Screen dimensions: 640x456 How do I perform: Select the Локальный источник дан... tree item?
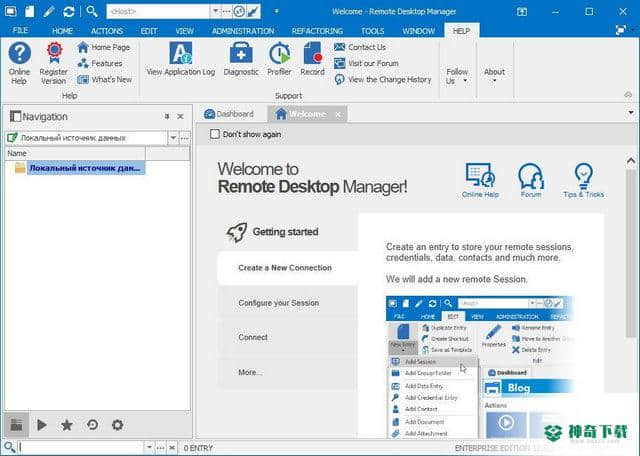tap(85, 168)
